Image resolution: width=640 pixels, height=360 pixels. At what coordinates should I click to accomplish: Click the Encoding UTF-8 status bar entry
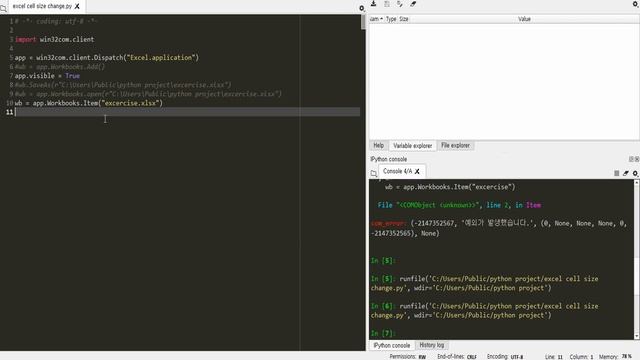point(505,356)
